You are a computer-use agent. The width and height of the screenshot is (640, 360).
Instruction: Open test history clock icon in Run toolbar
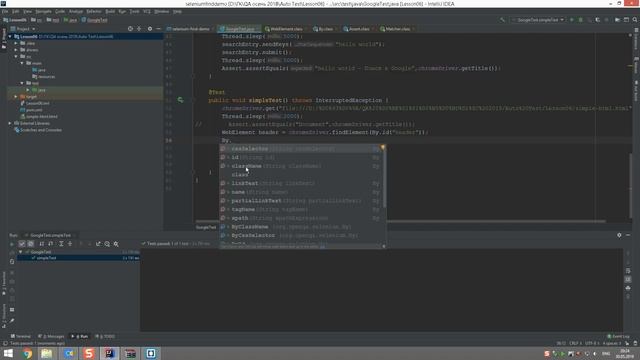click(107, 244)
